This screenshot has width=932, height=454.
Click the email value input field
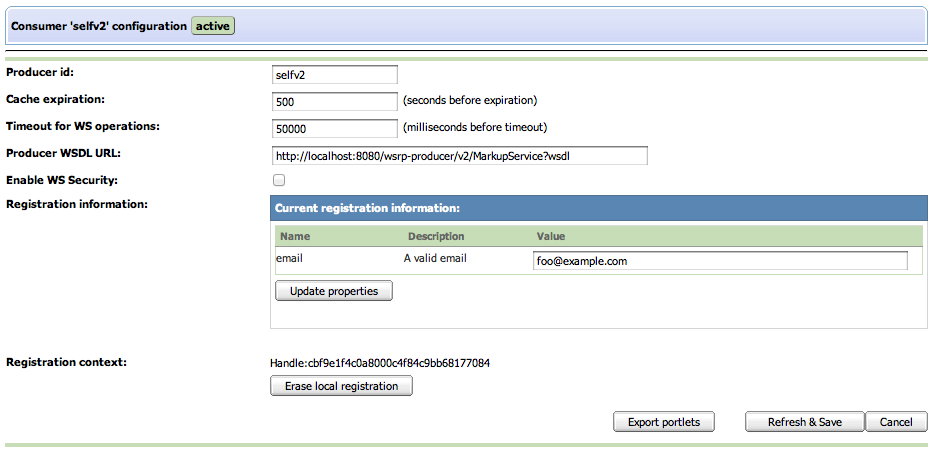(720, 261)
